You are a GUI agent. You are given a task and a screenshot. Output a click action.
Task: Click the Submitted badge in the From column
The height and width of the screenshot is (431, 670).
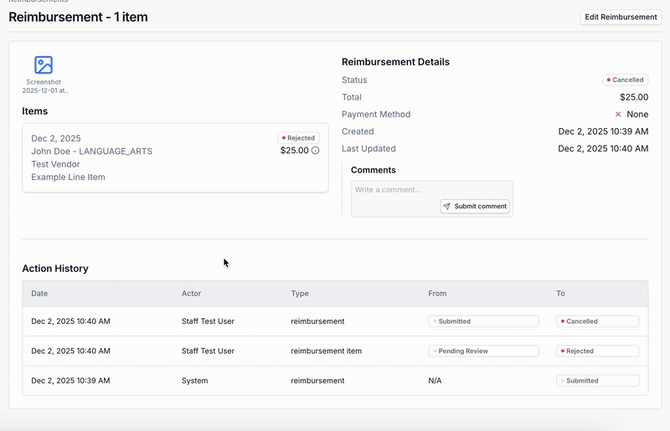click(483, 322)
